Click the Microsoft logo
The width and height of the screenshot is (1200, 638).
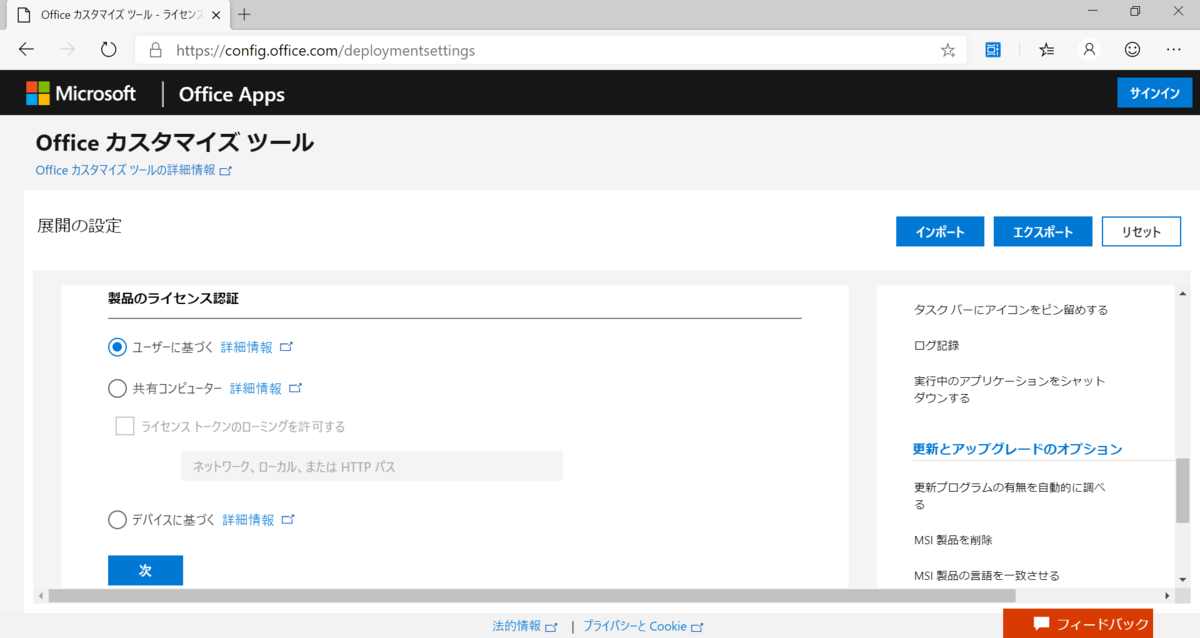click(x=81, y=94)
